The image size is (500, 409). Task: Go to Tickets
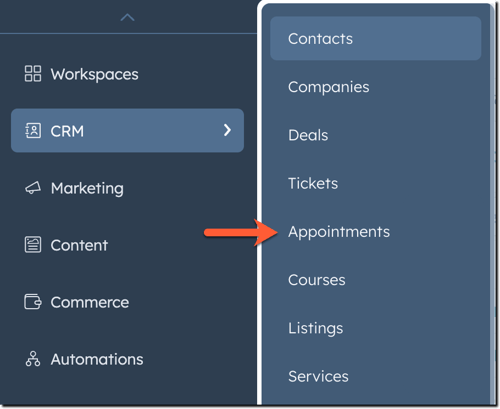click(x=313, y=183)
